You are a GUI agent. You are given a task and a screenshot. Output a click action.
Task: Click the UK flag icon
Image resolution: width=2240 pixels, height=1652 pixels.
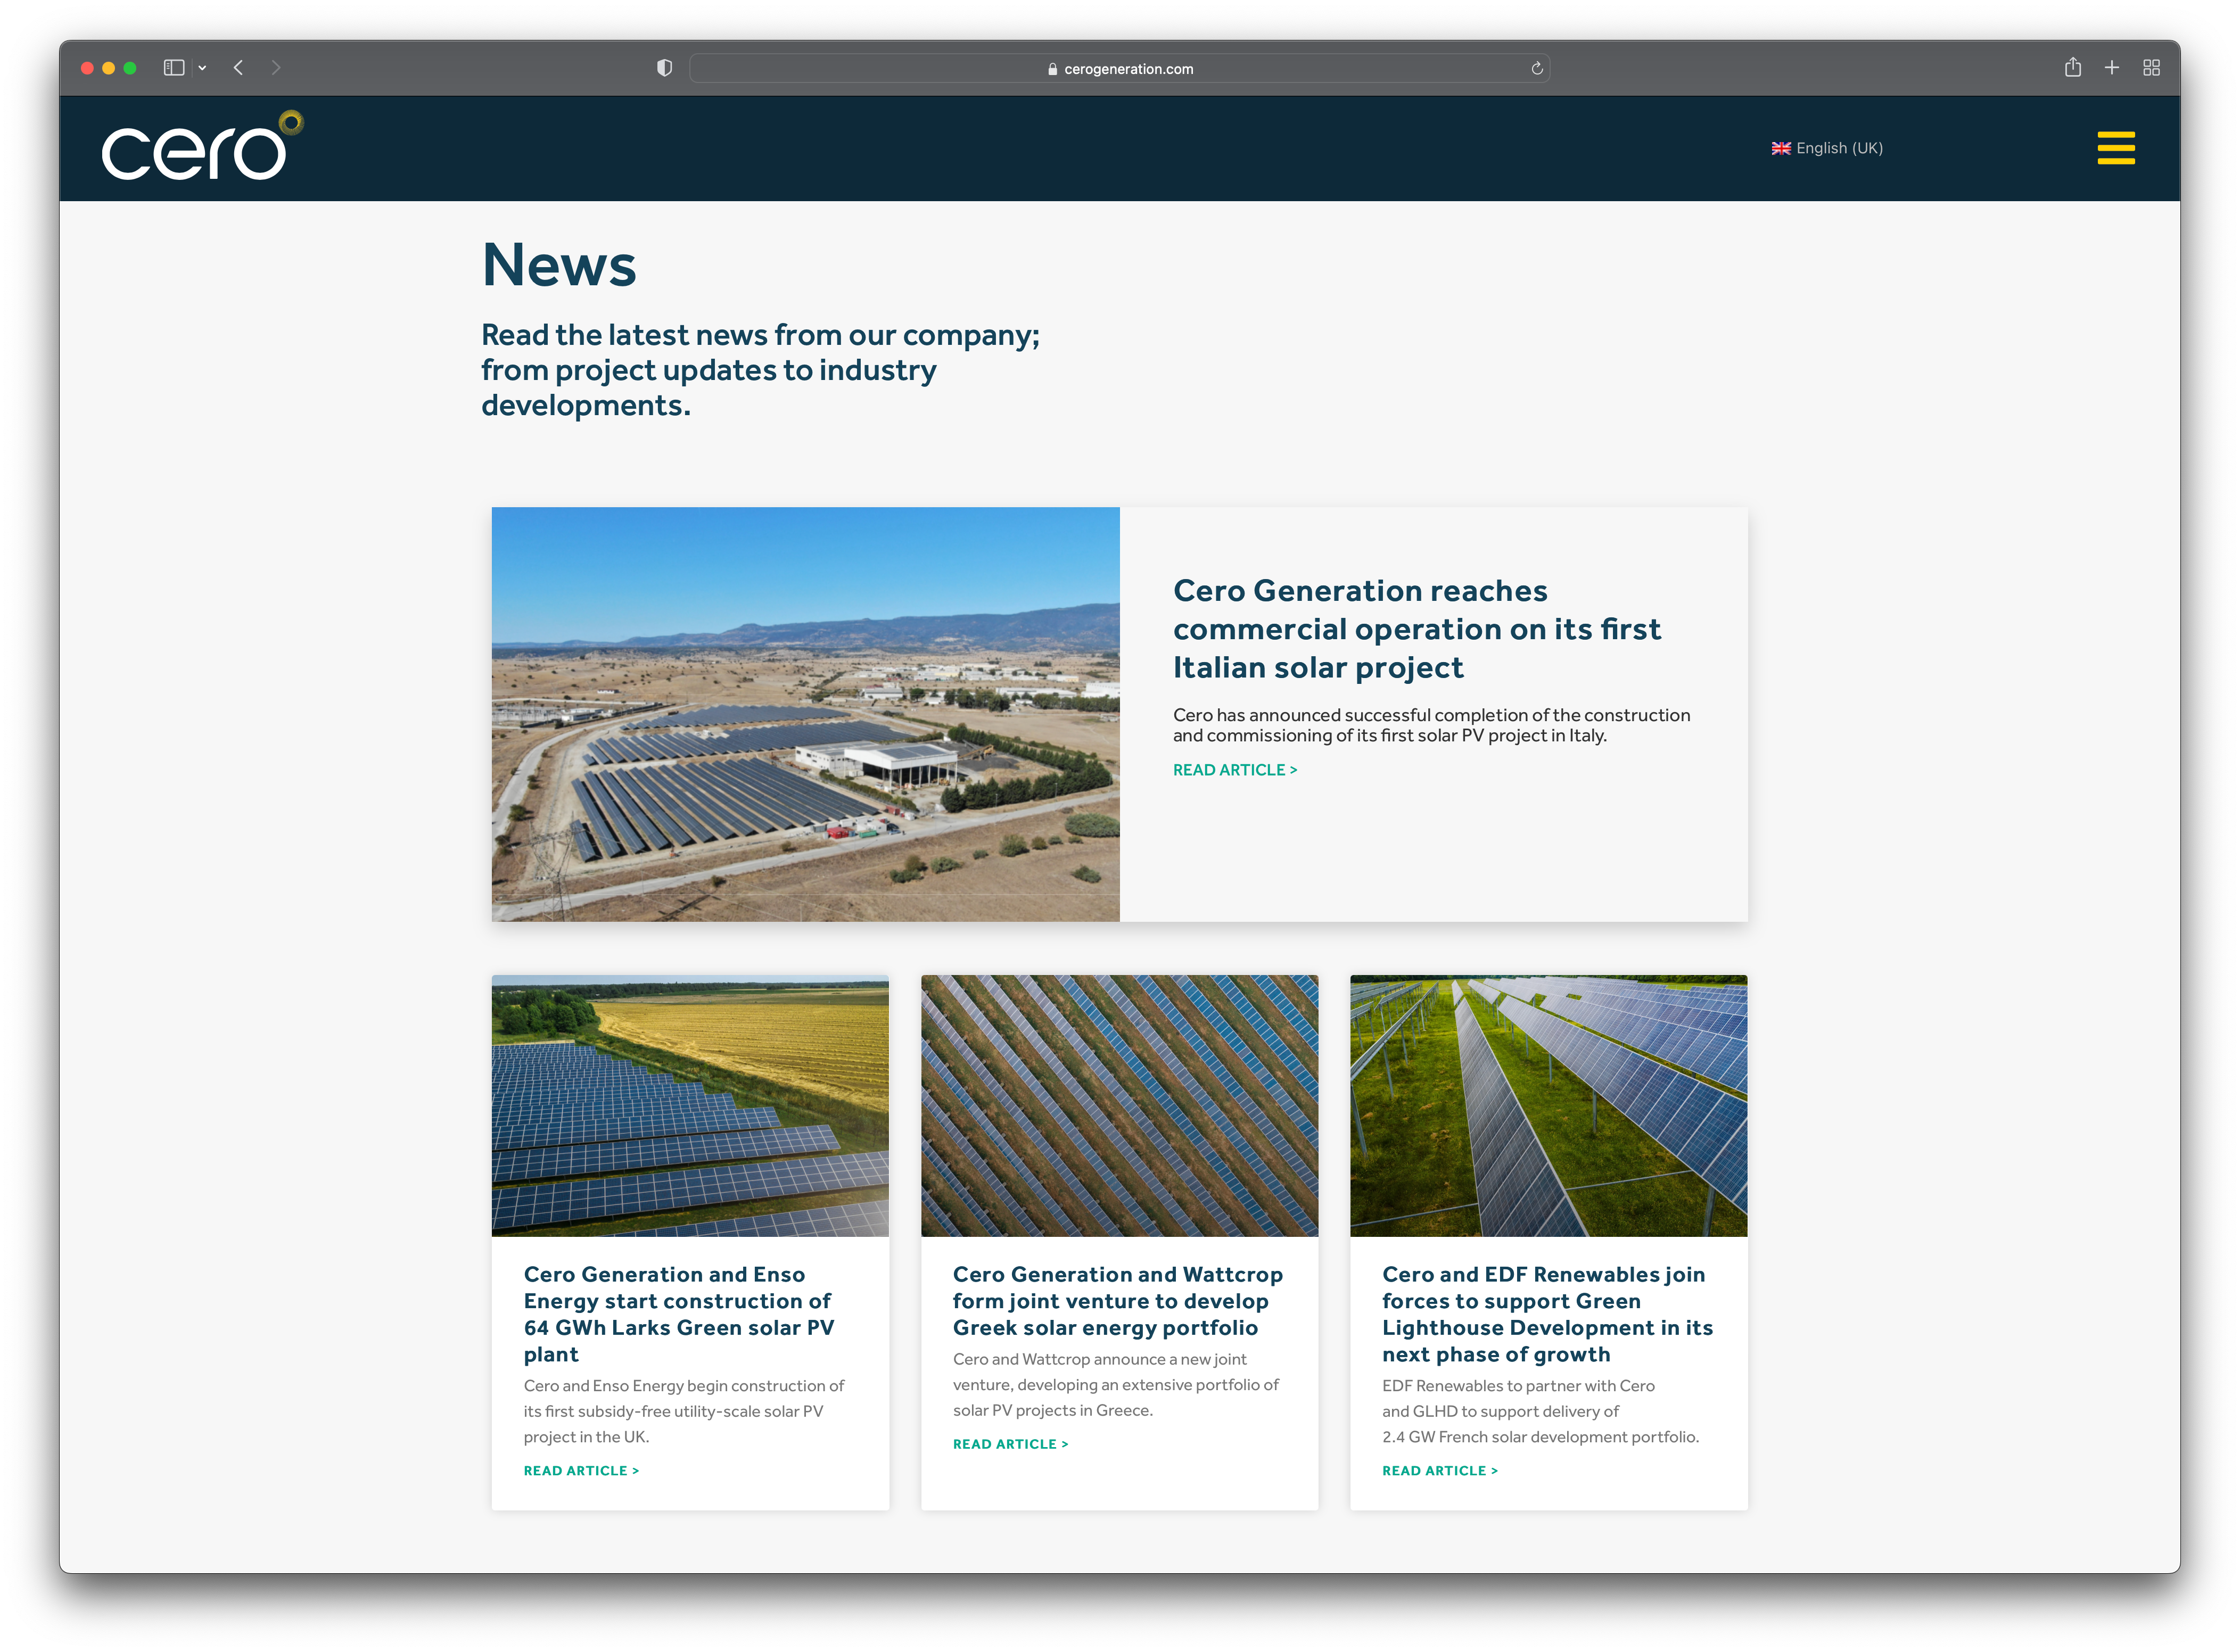pyautogui.click(x=1781, y=148)
